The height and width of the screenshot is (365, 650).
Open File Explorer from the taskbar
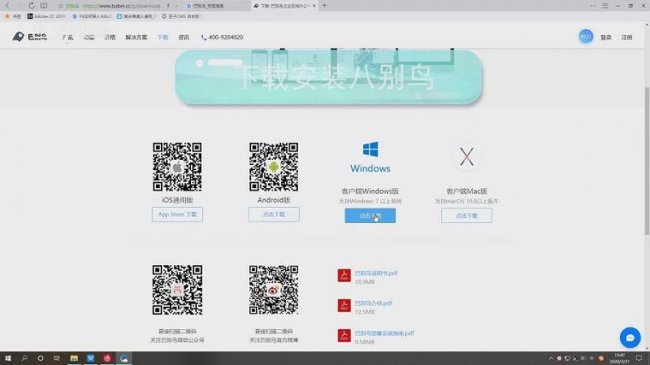pos(74,358)
